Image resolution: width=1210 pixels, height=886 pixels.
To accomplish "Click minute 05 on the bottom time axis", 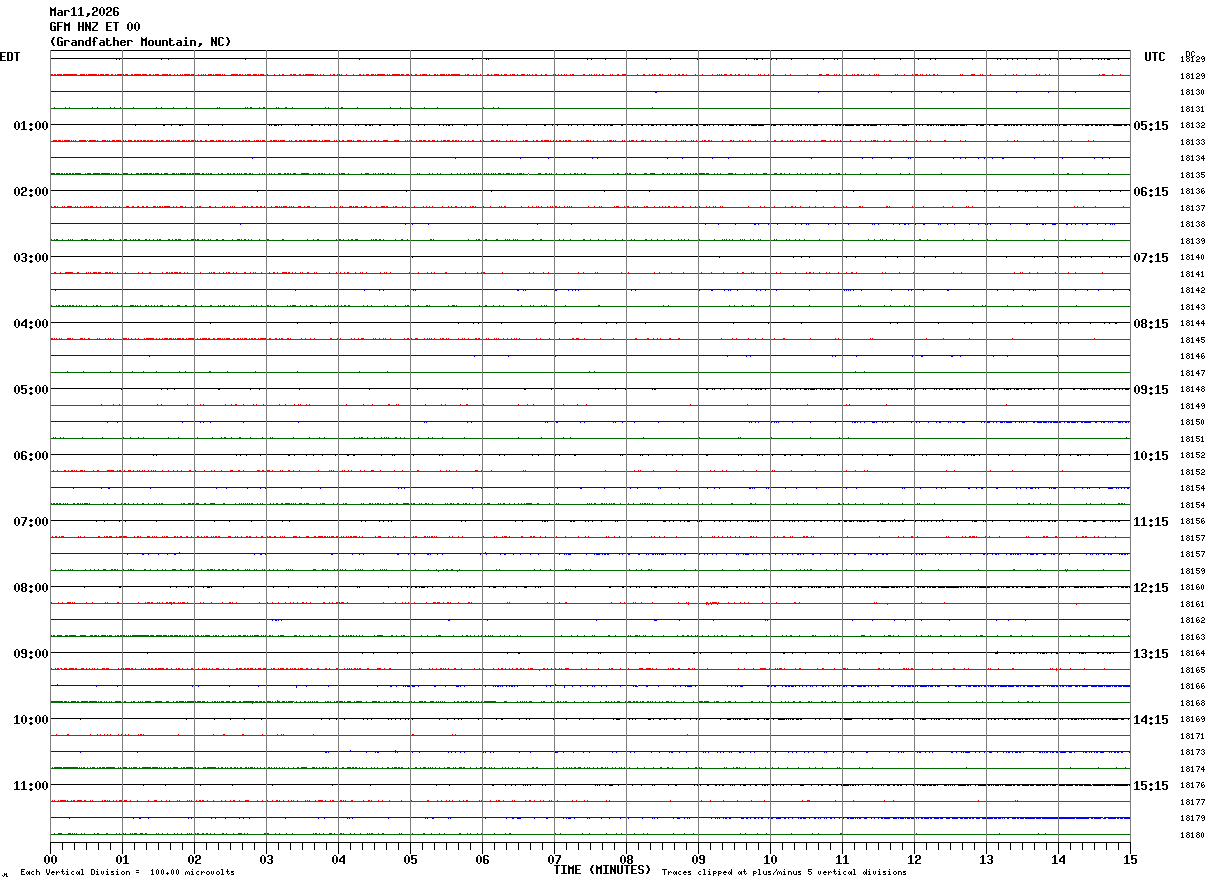I will 410,859.
